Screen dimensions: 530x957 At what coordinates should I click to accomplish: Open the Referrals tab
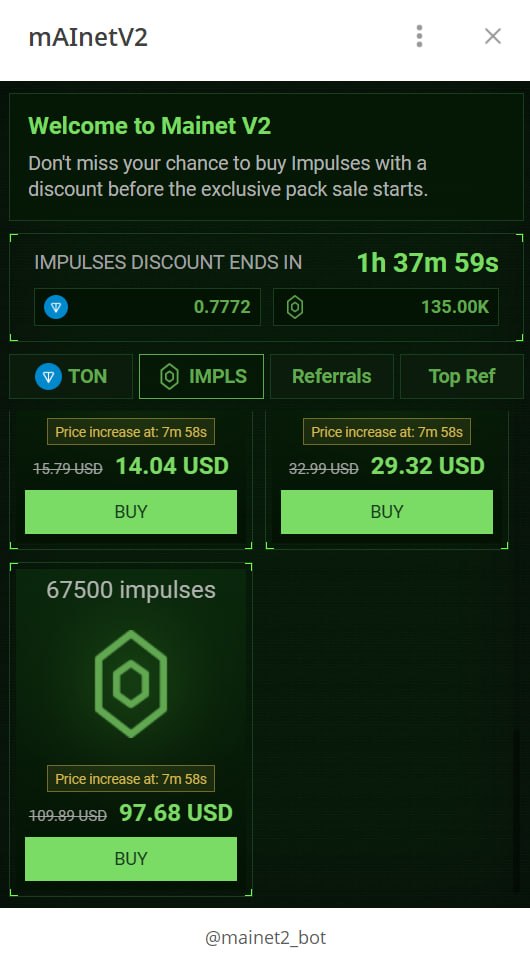[x=332, y=377]
